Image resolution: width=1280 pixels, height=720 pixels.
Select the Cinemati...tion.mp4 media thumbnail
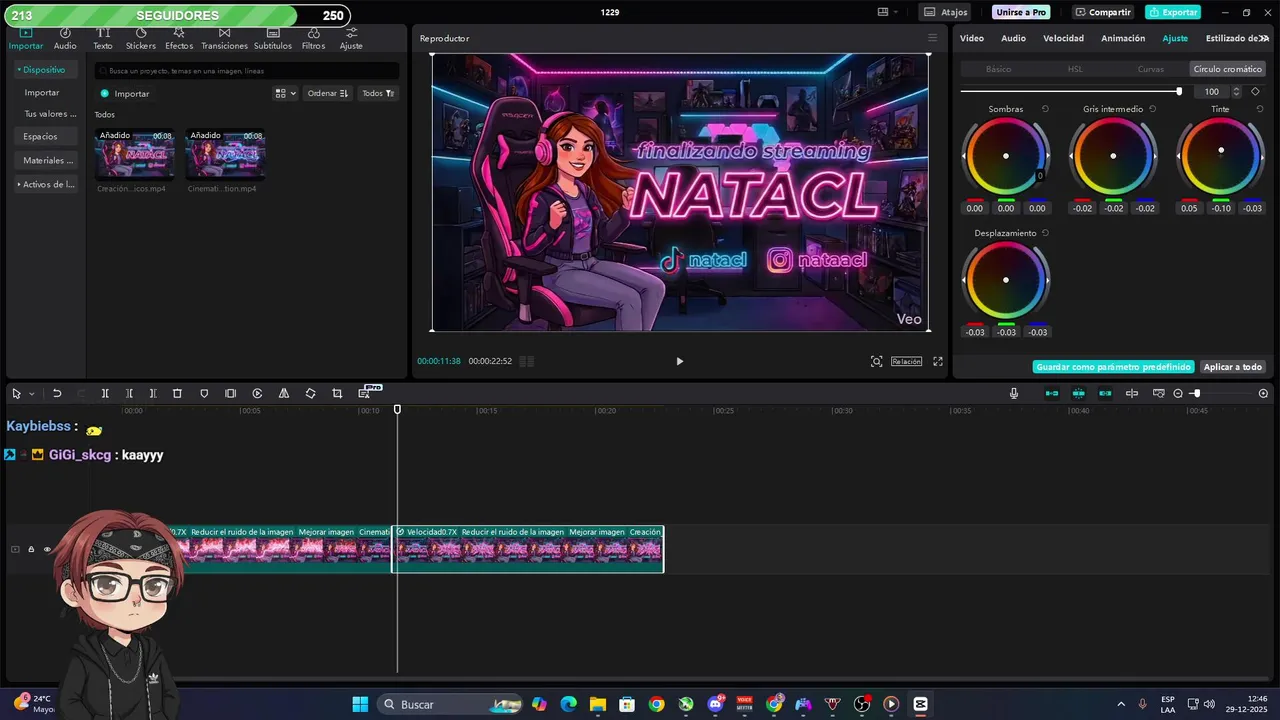point(225,154)
